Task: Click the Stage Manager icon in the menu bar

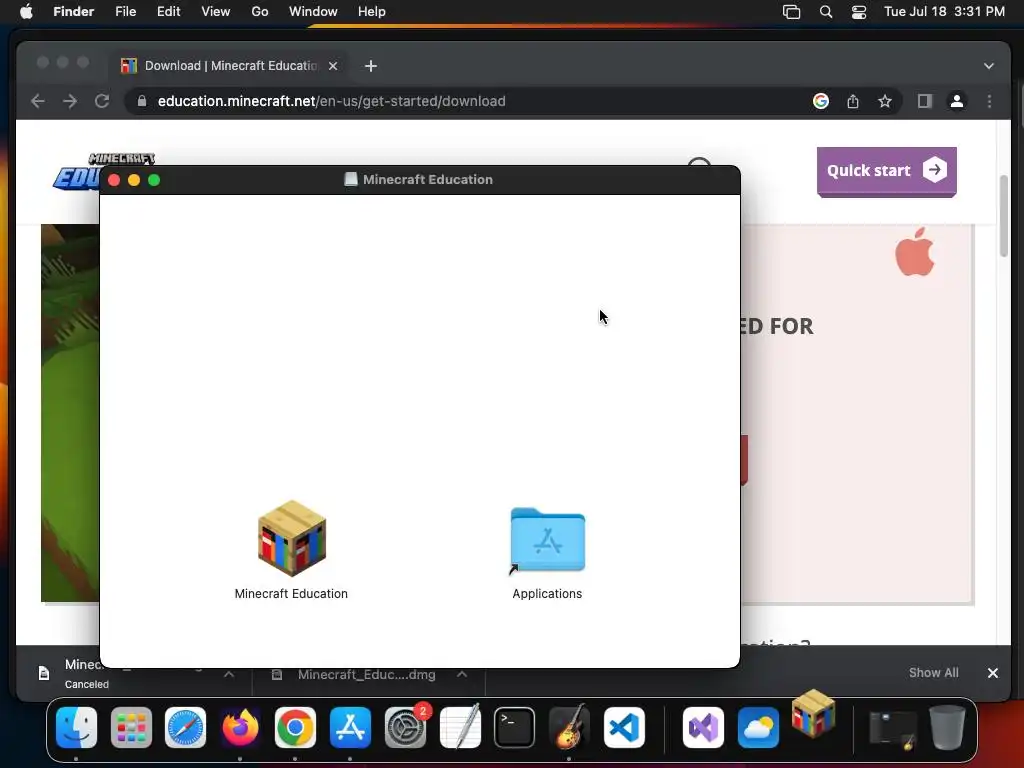Action: tap(792, 12)
